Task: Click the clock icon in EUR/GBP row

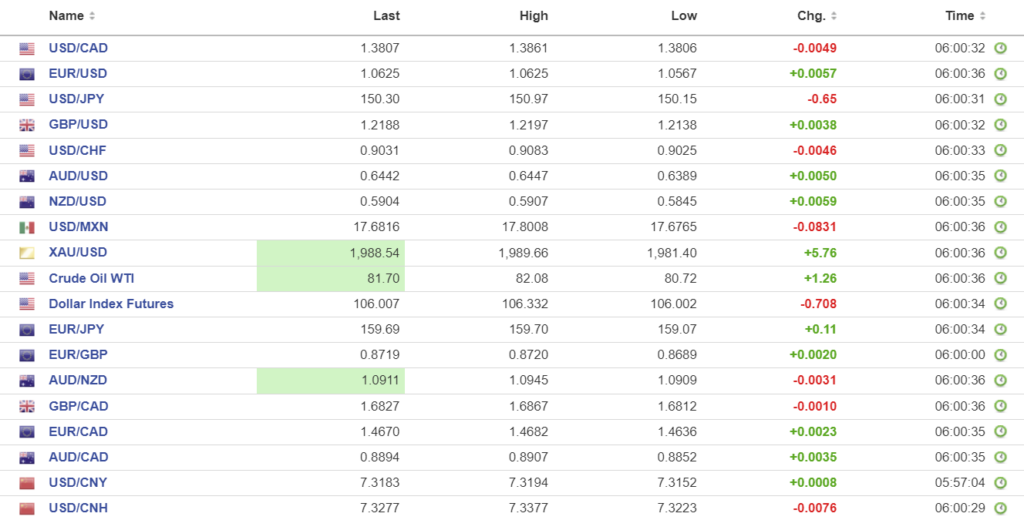Action: [1000, 355]
